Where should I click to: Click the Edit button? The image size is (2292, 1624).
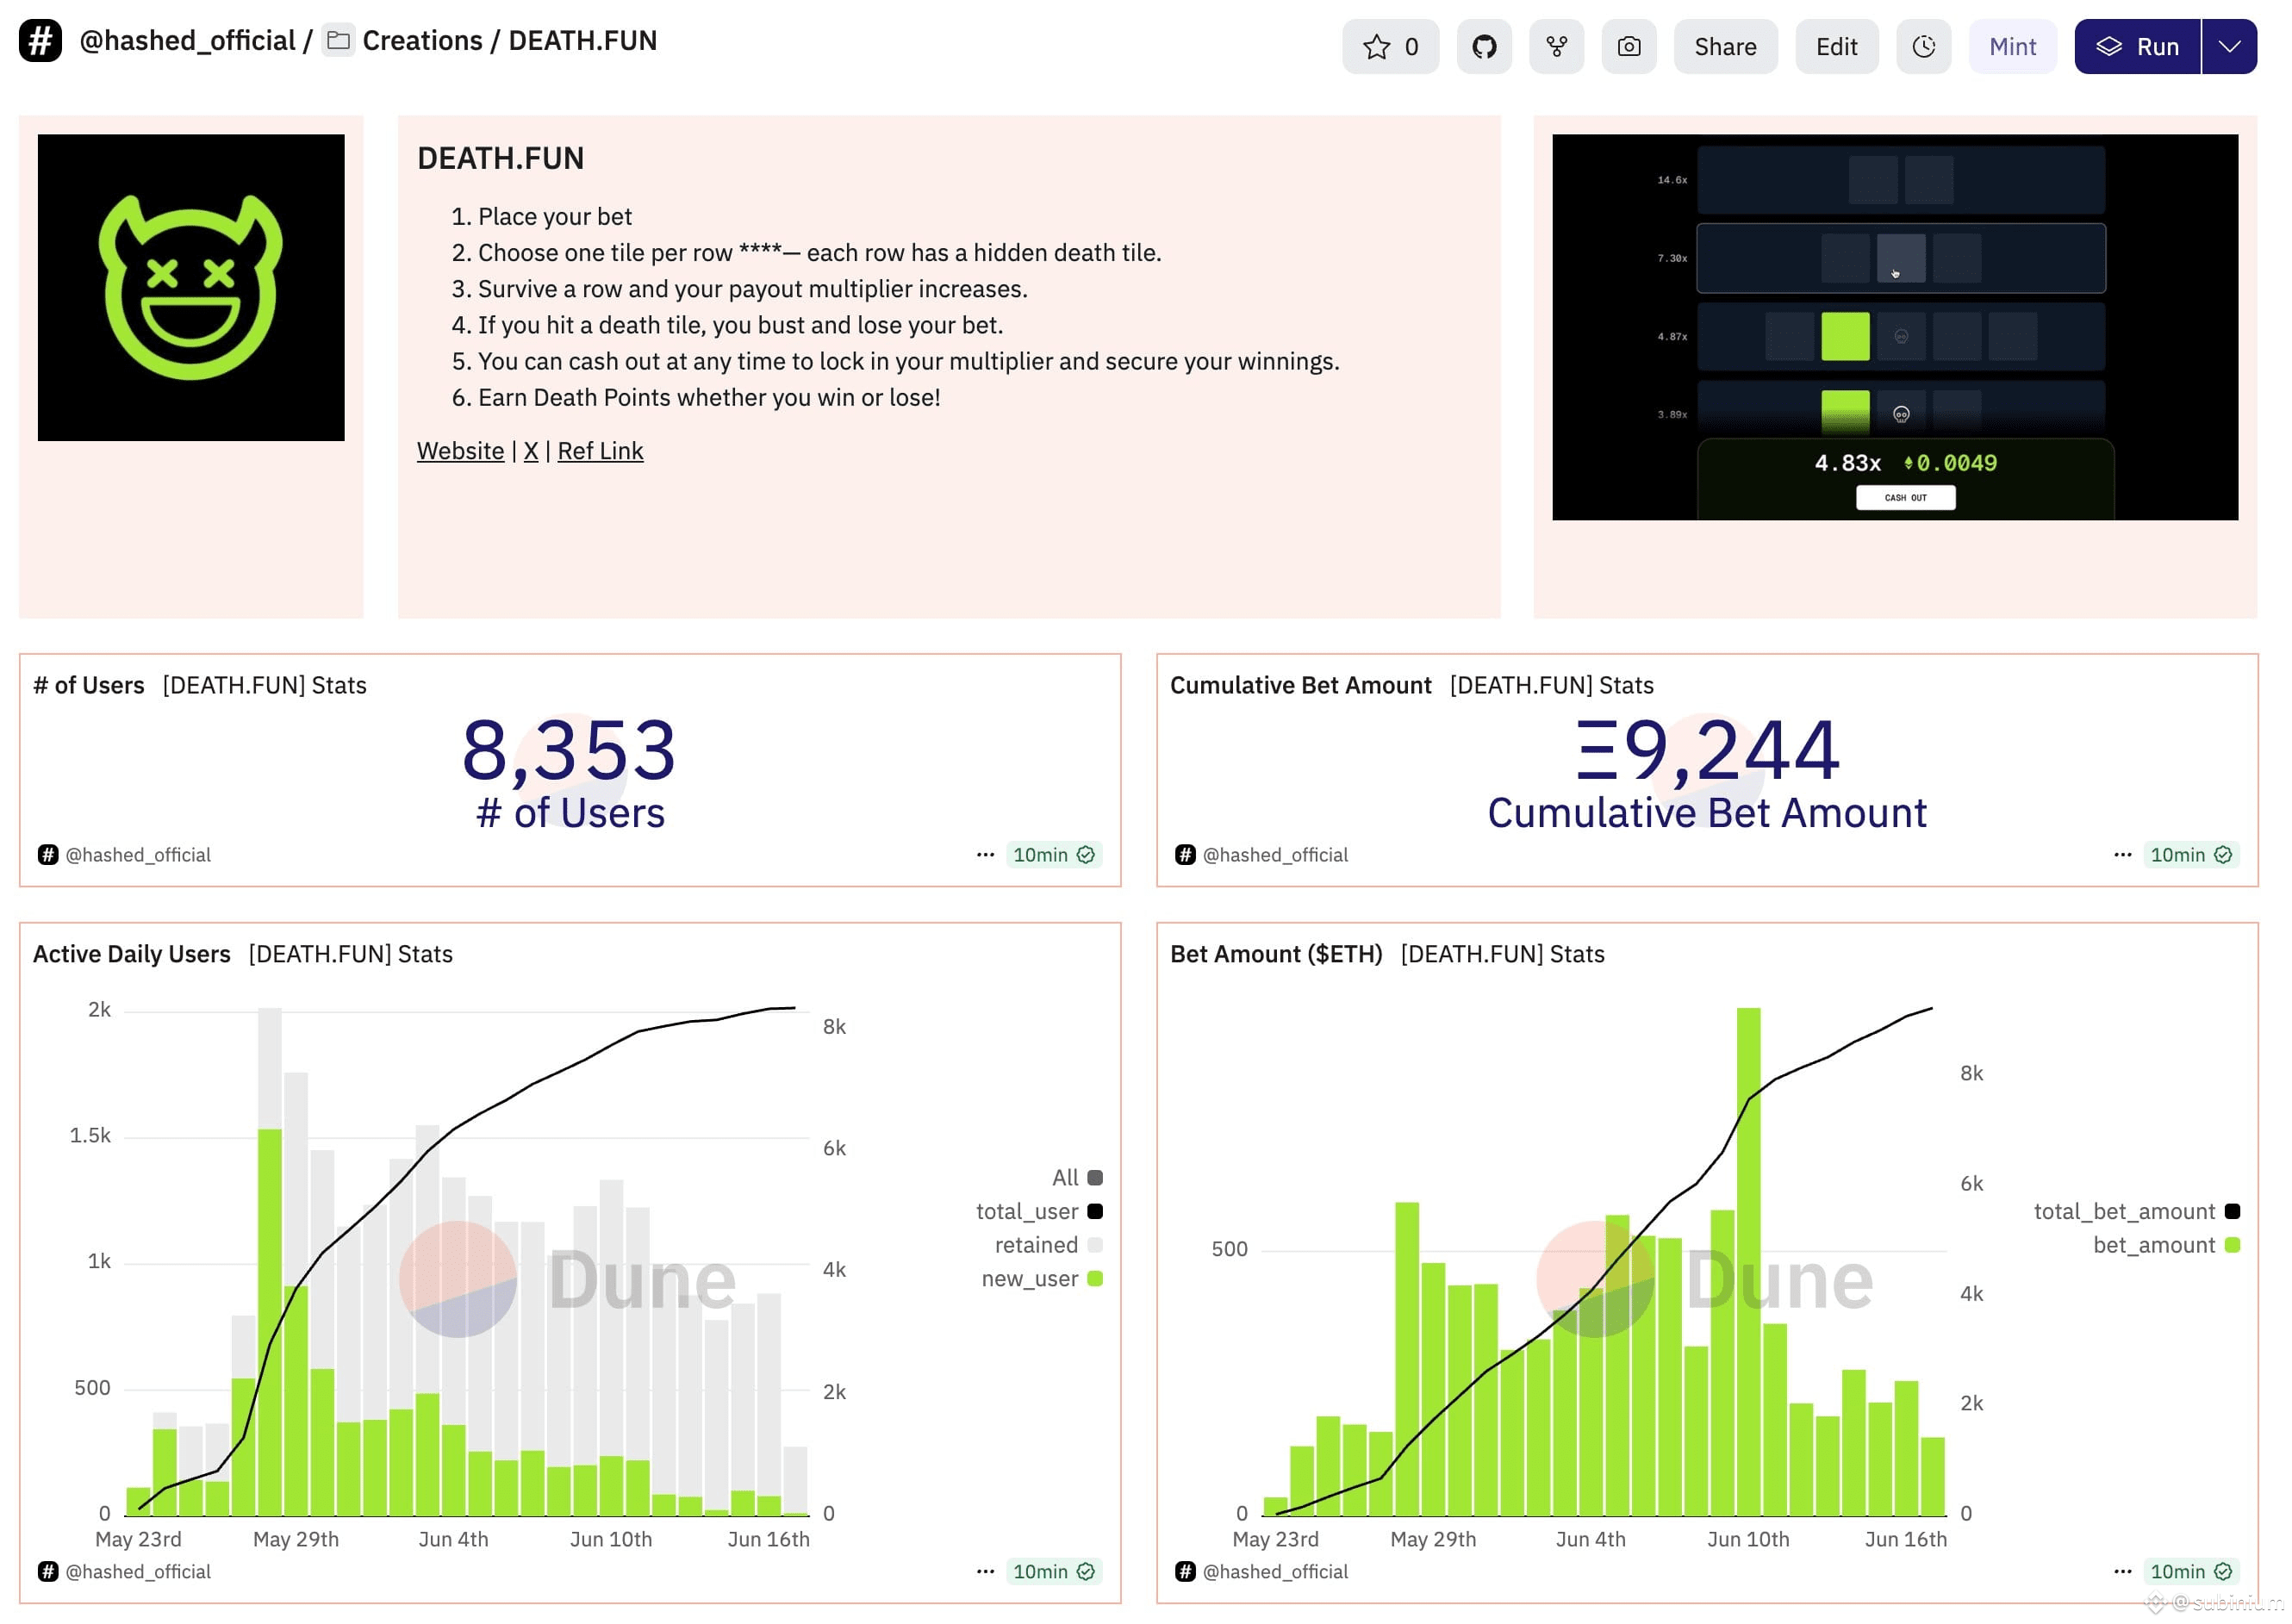point(1836,46)
